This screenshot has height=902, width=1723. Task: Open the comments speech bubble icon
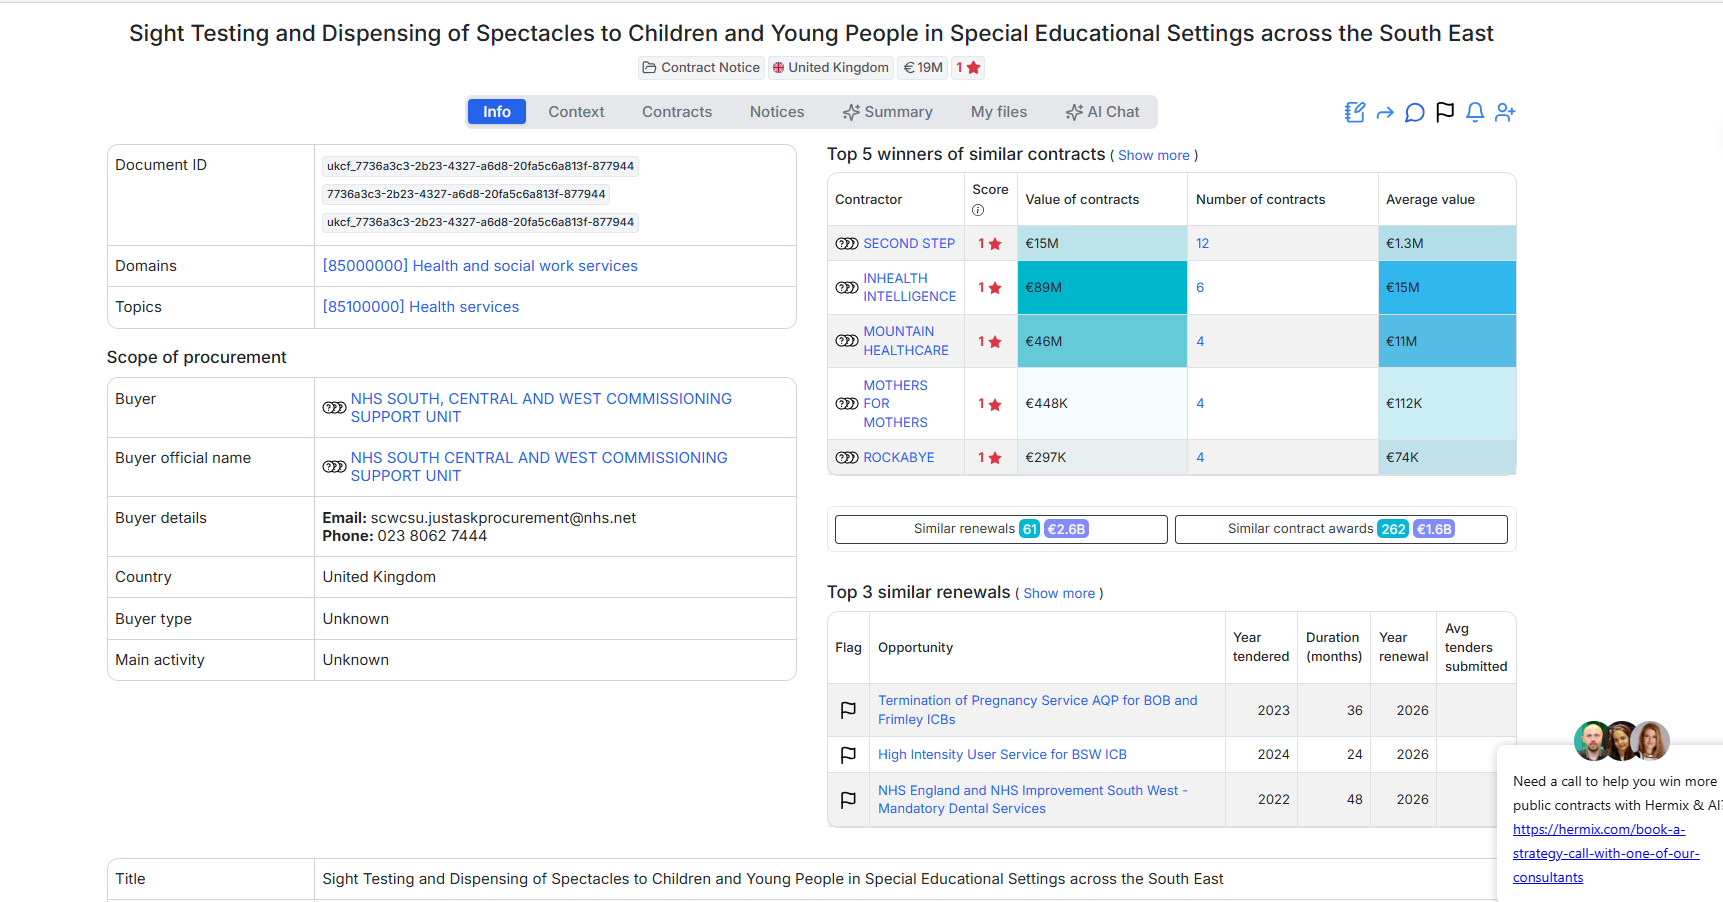pos(1414,112)
